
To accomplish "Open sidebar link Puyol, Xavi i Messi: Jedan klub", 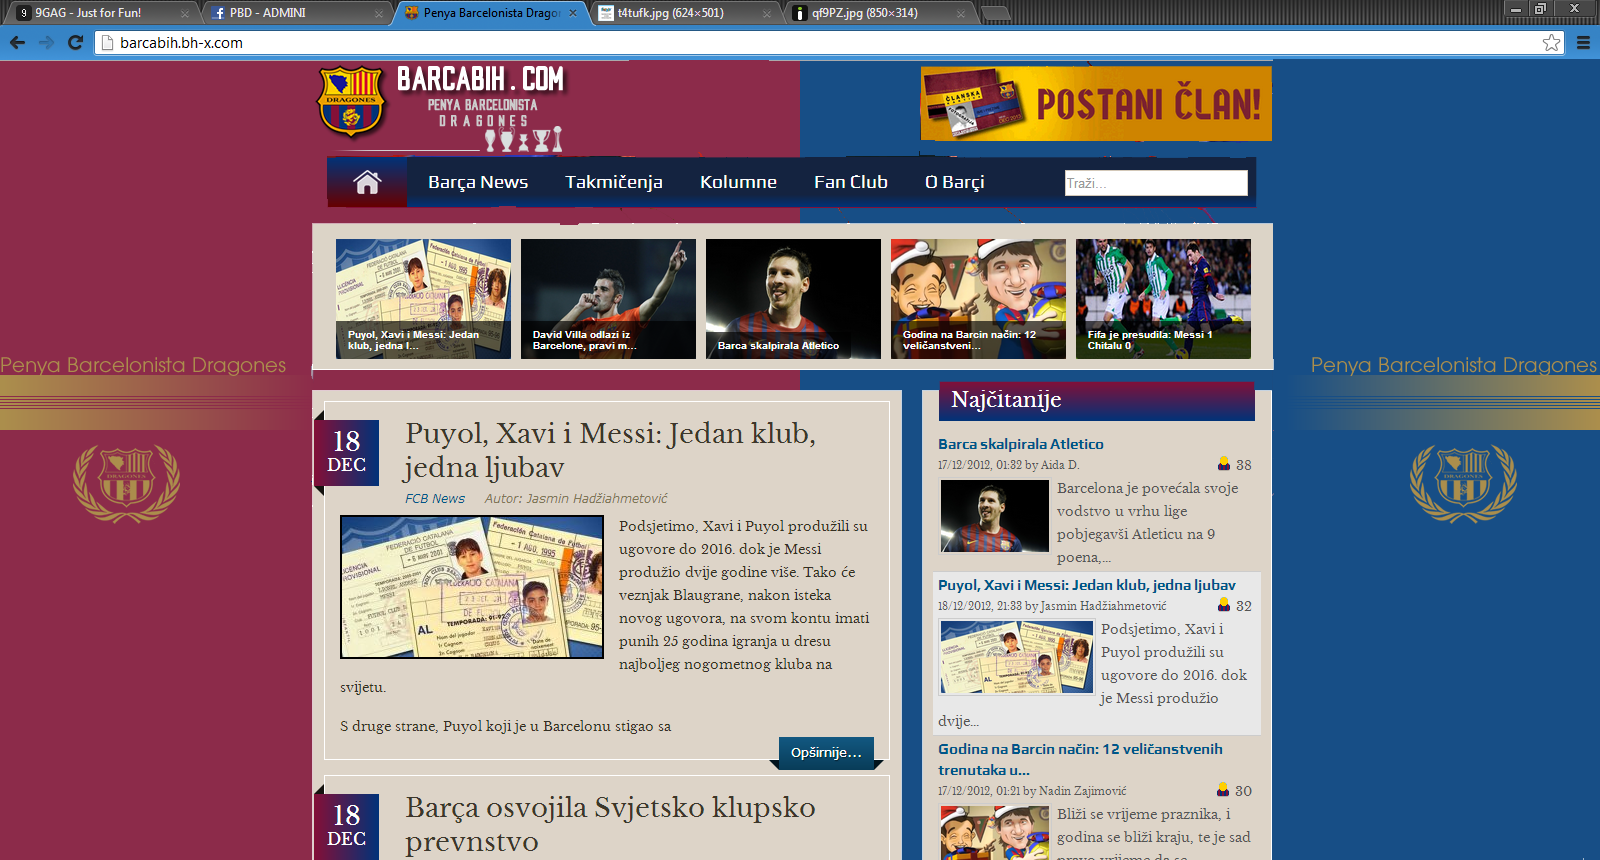I will [1087, 585].
